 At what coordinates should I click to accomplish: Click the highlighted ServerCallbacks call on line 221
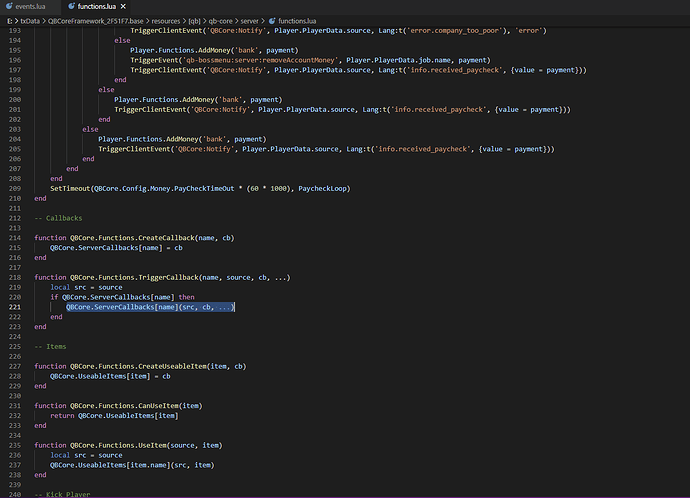150,307
